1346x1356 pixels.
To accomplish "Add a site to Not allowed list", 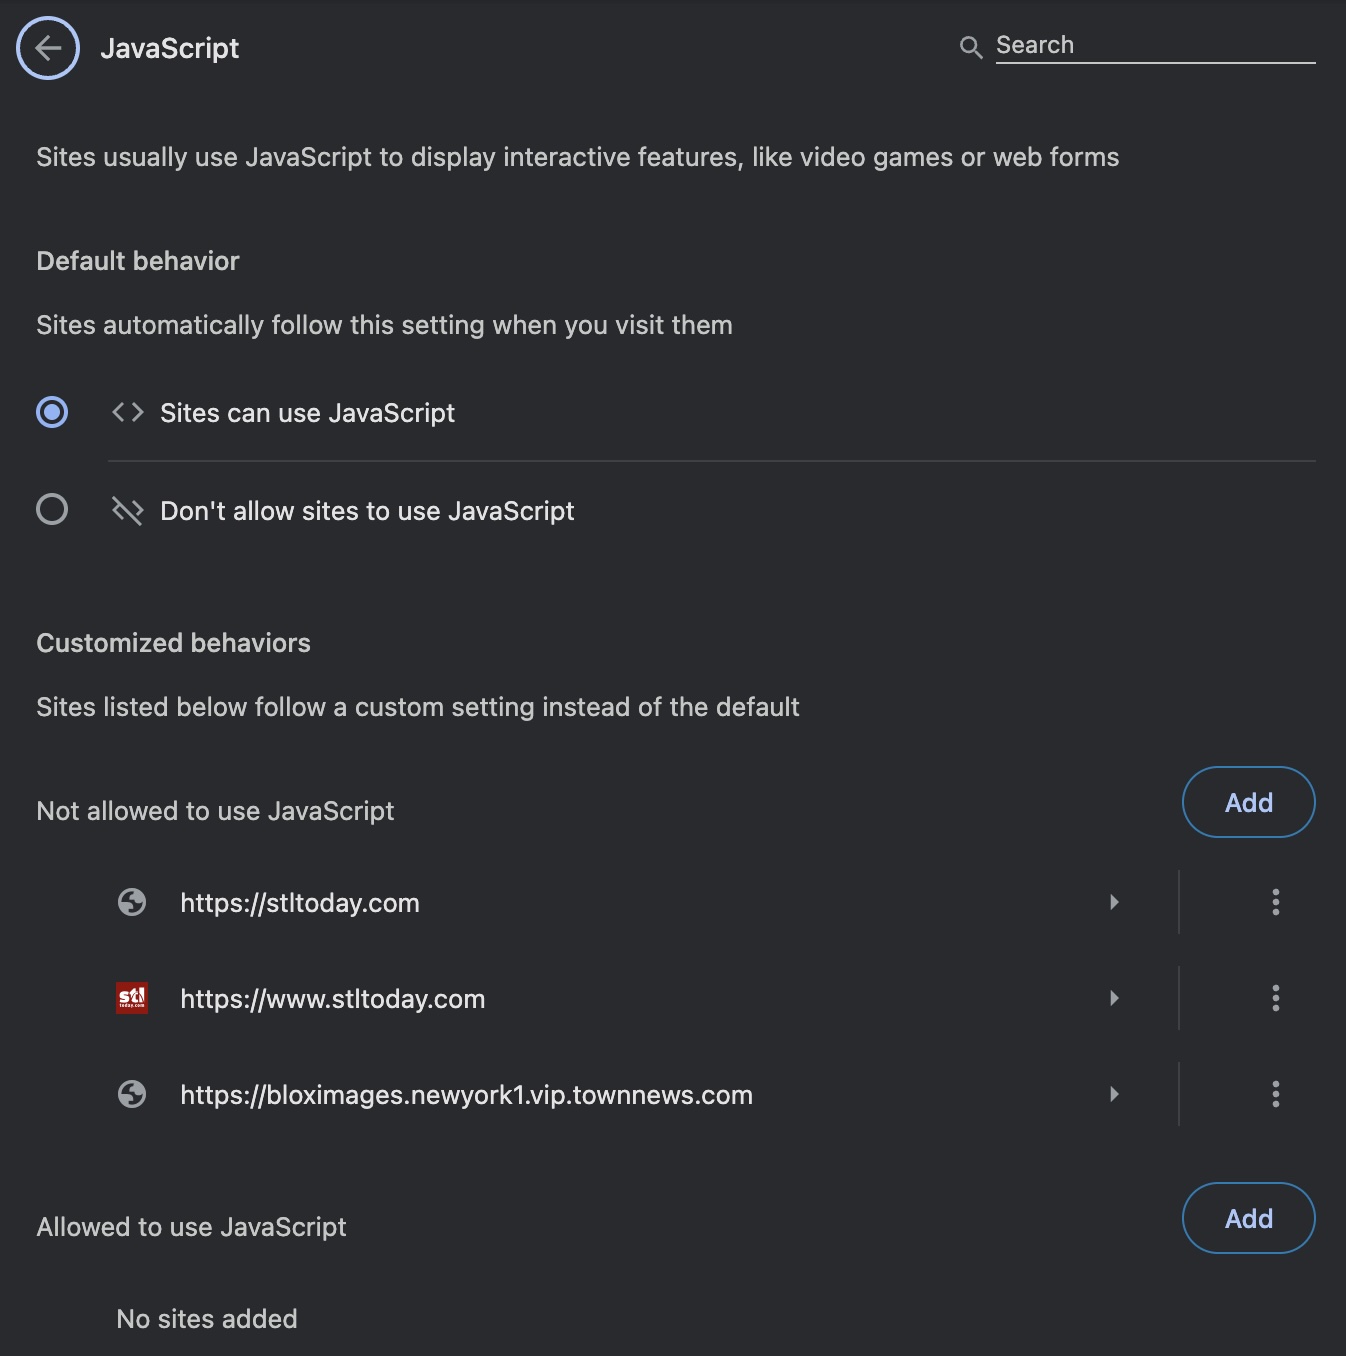I will pos(1249,802).
